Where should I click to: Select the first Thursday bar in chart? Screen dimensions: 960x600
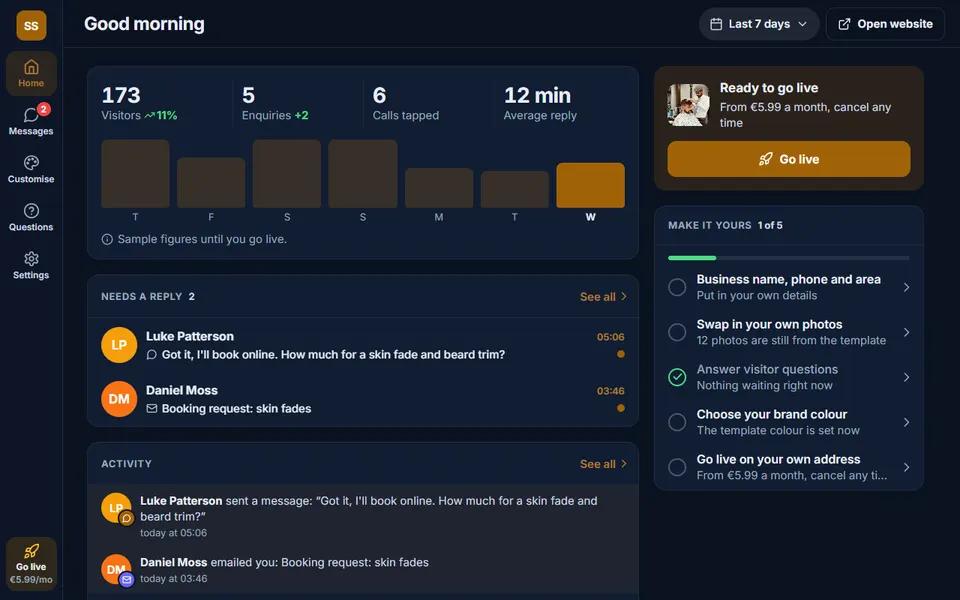[x=135, y=174]
